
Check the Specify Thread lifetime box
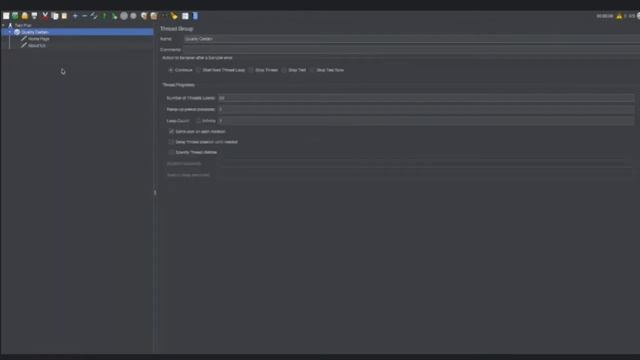171,152
